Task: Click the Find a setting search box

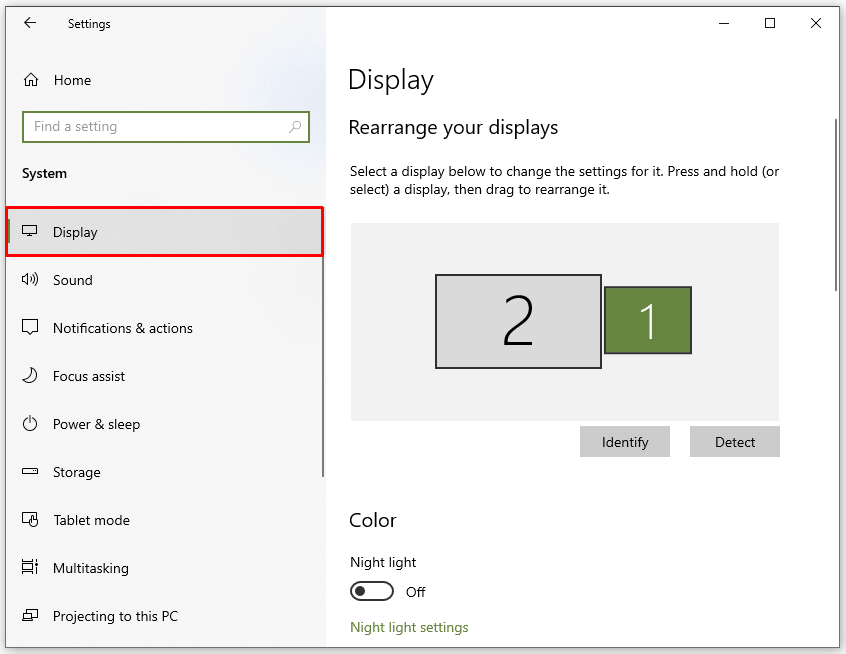Action: [150, 127]
